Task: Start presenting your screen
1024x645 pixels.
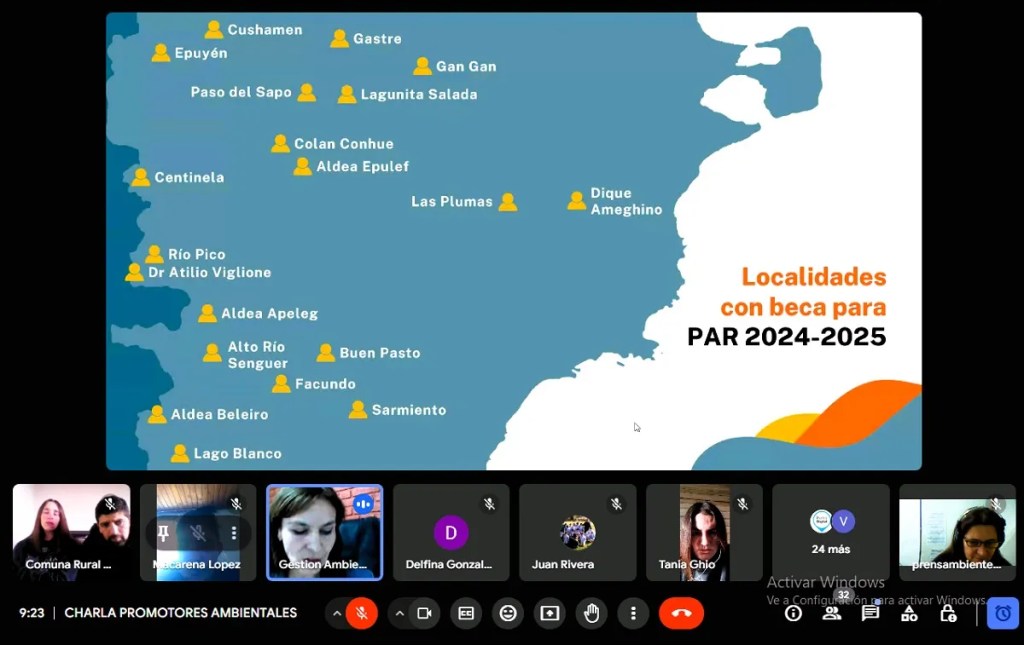Action: coord(549,613)
